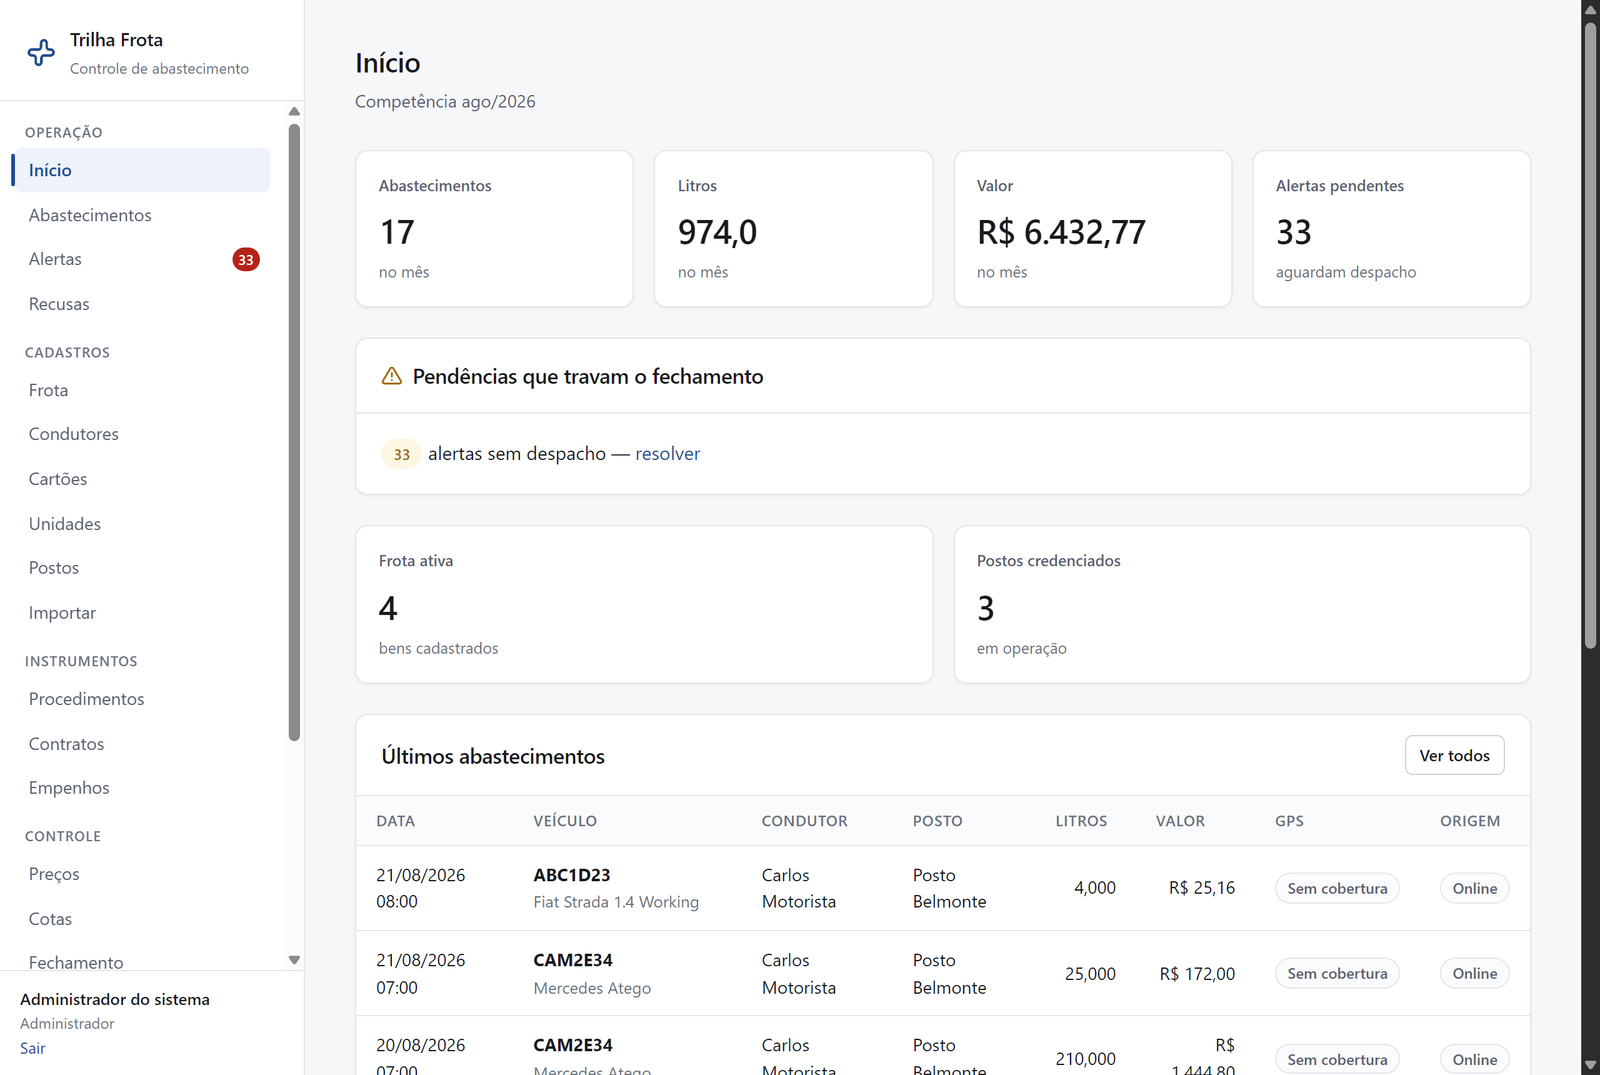Click the LITROS column header
Screen dimensions: 1600x1075
pos(1081,821)
